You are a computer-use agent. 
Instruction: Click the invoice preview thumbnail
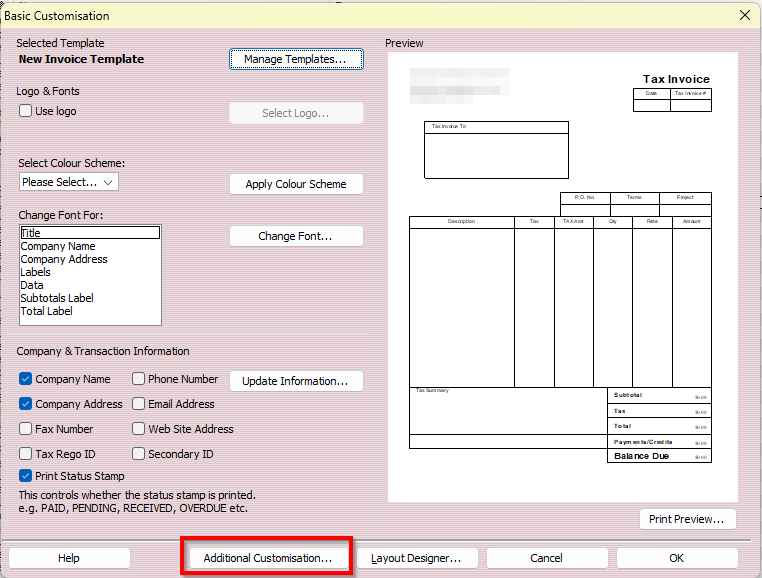tap(563, 277)
